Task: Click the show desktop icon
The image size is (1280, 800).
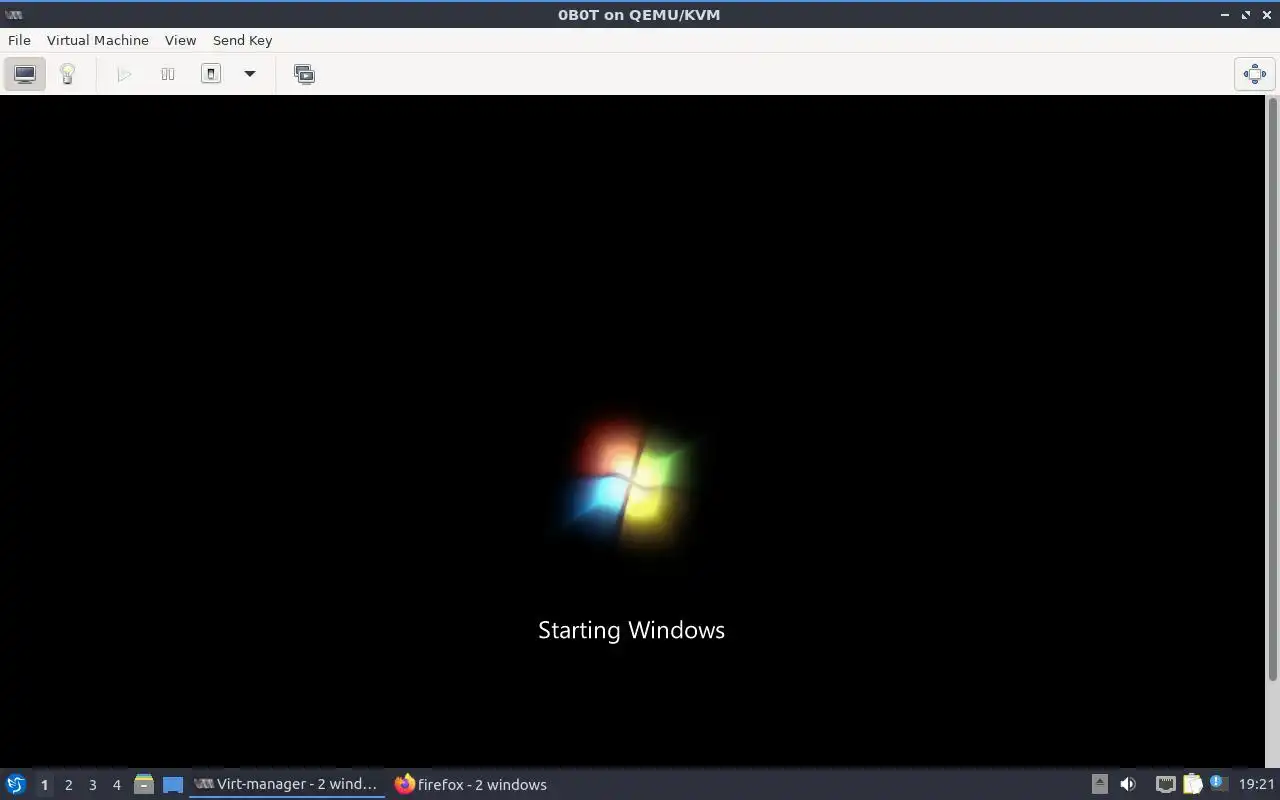Action: pos(173,785)
